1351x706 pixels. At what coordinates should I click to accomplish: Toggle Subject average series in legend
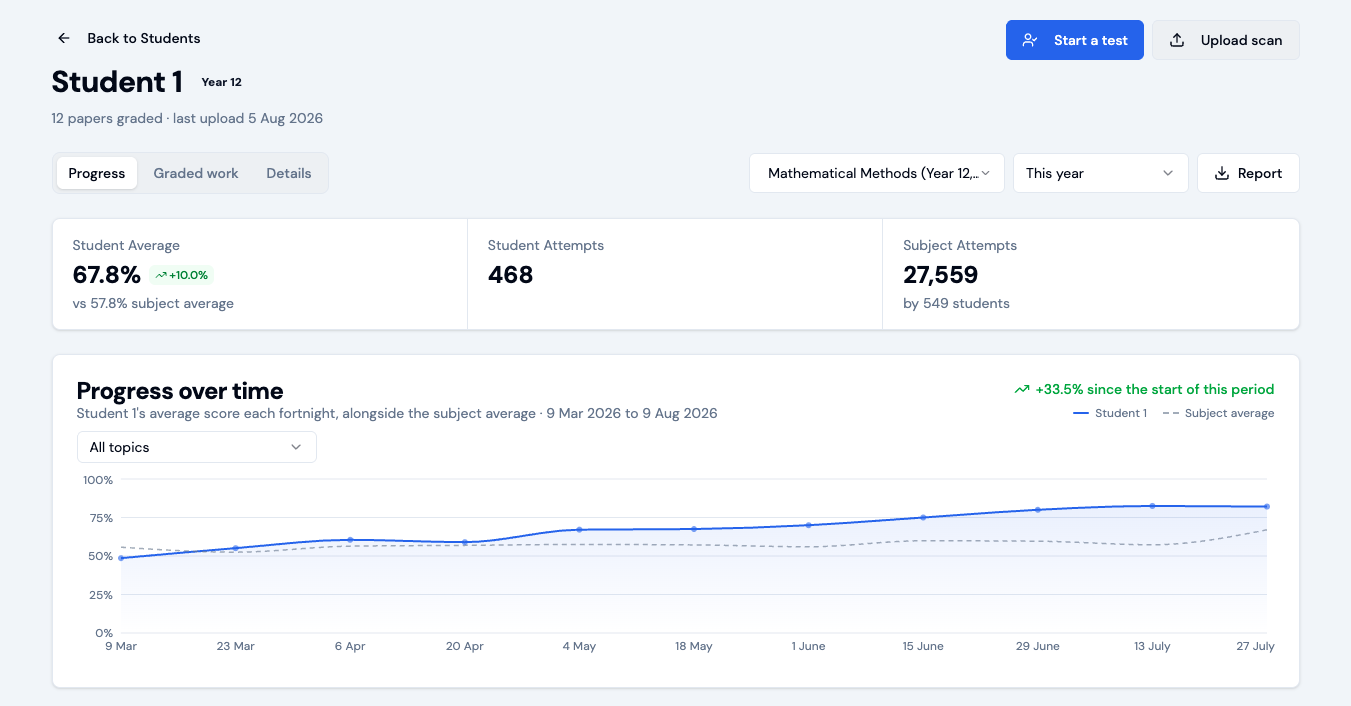click(x=1219, y=413)
